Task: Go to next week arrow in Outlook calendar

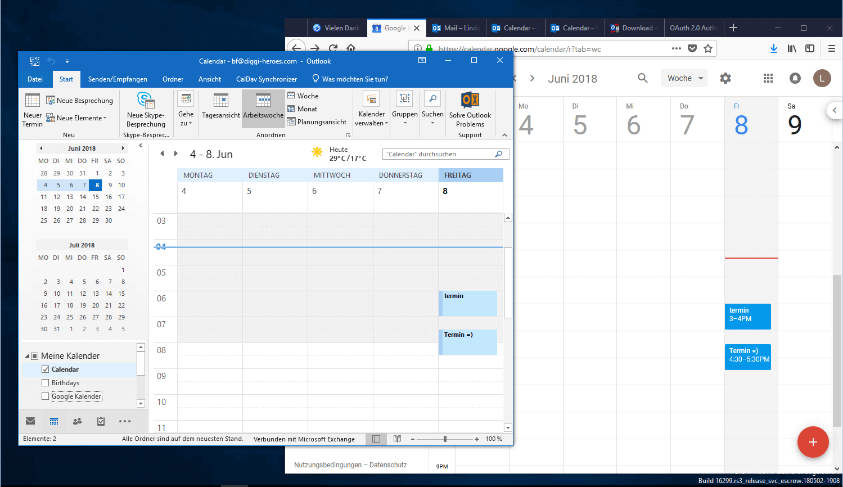Action: click(175, 154)
